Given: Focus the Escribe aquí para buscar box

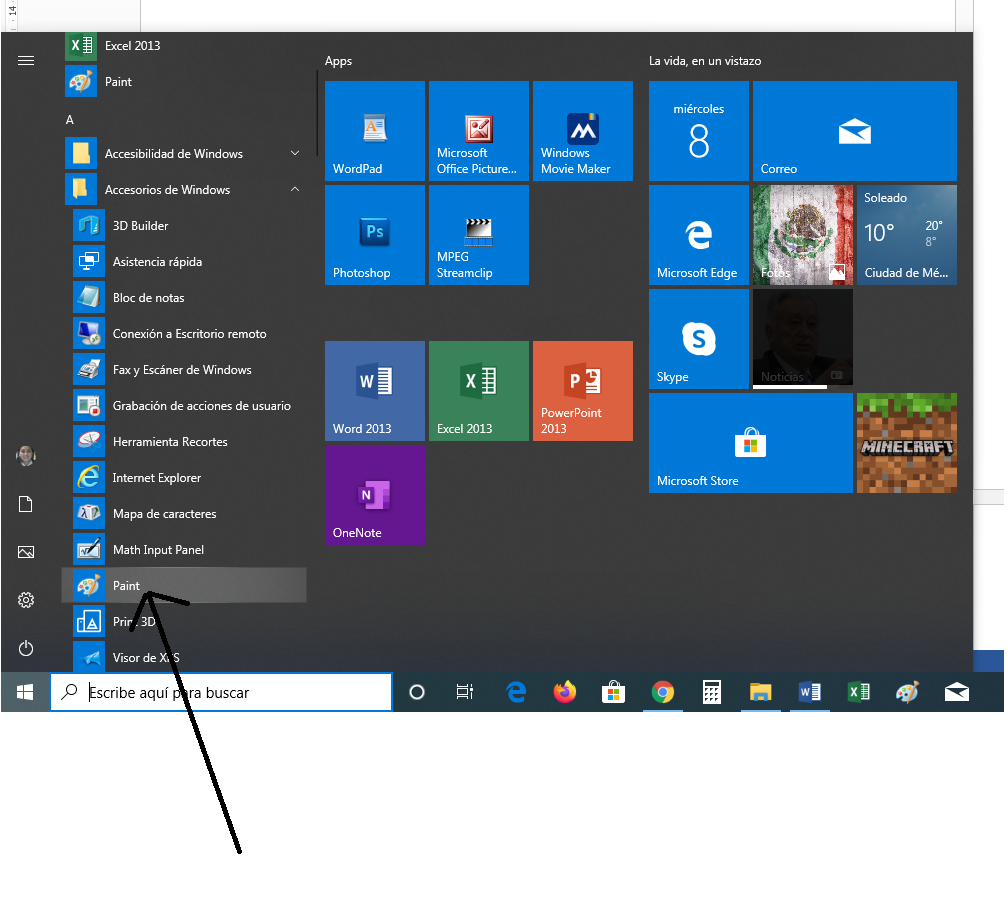Looking at the screenshot, I should pyautogui.click(x=221, y=693).
